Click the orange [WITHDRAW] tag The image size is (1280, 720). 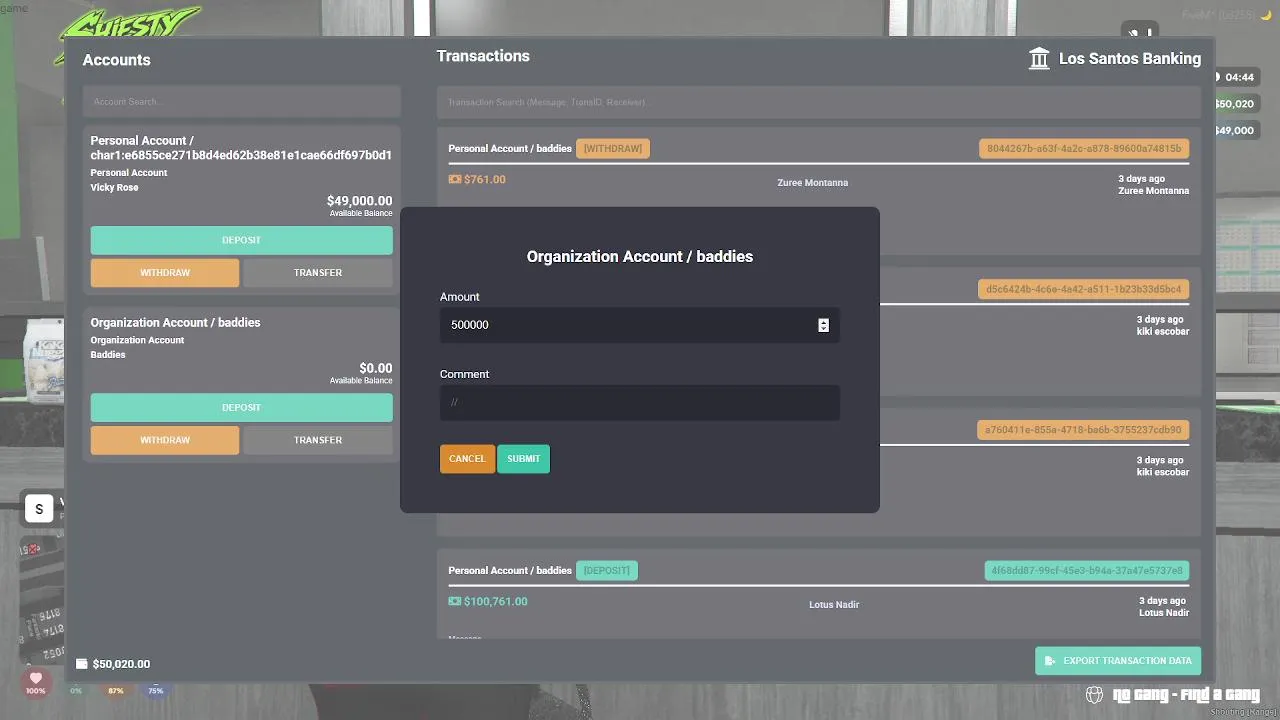point(613,149)
